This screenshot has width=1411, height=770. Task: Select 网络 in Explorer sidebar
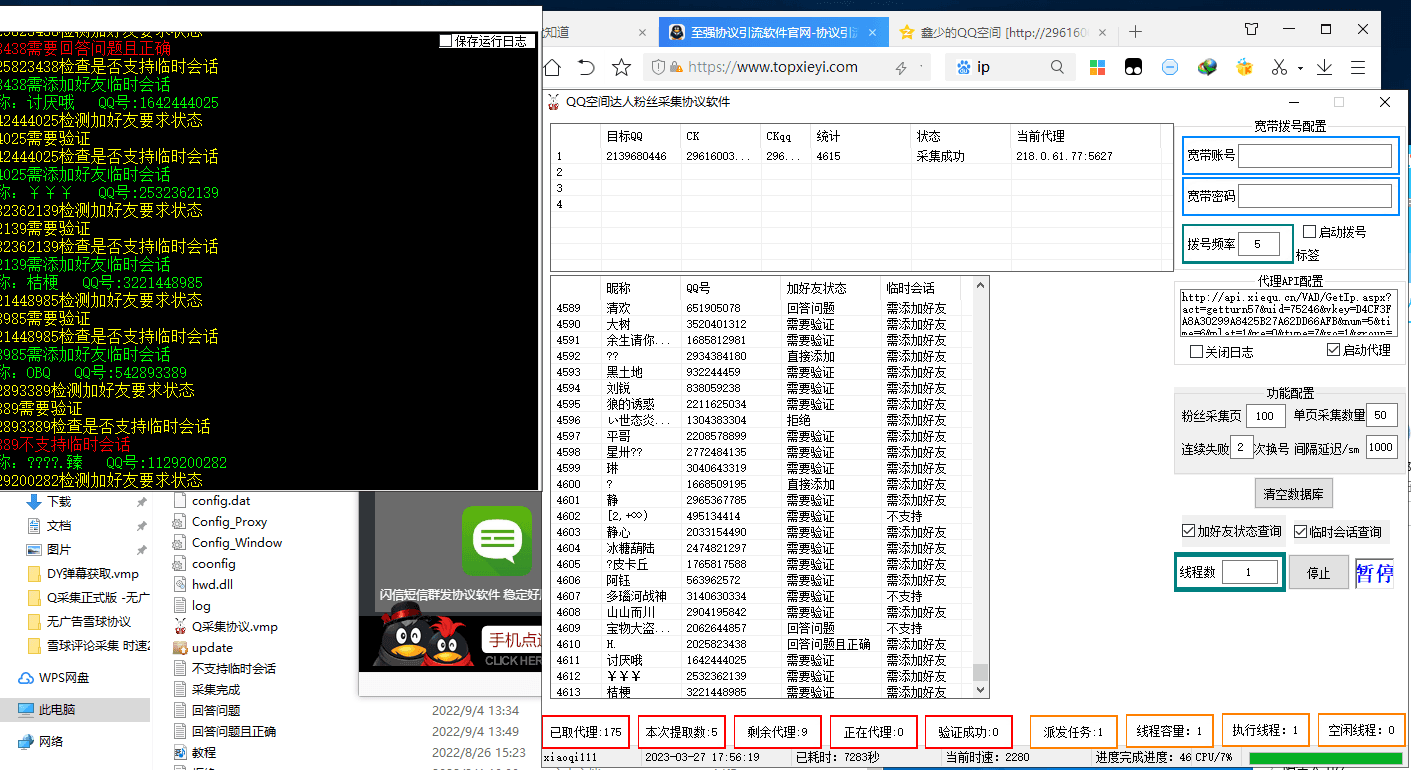(x=40, y=741)
